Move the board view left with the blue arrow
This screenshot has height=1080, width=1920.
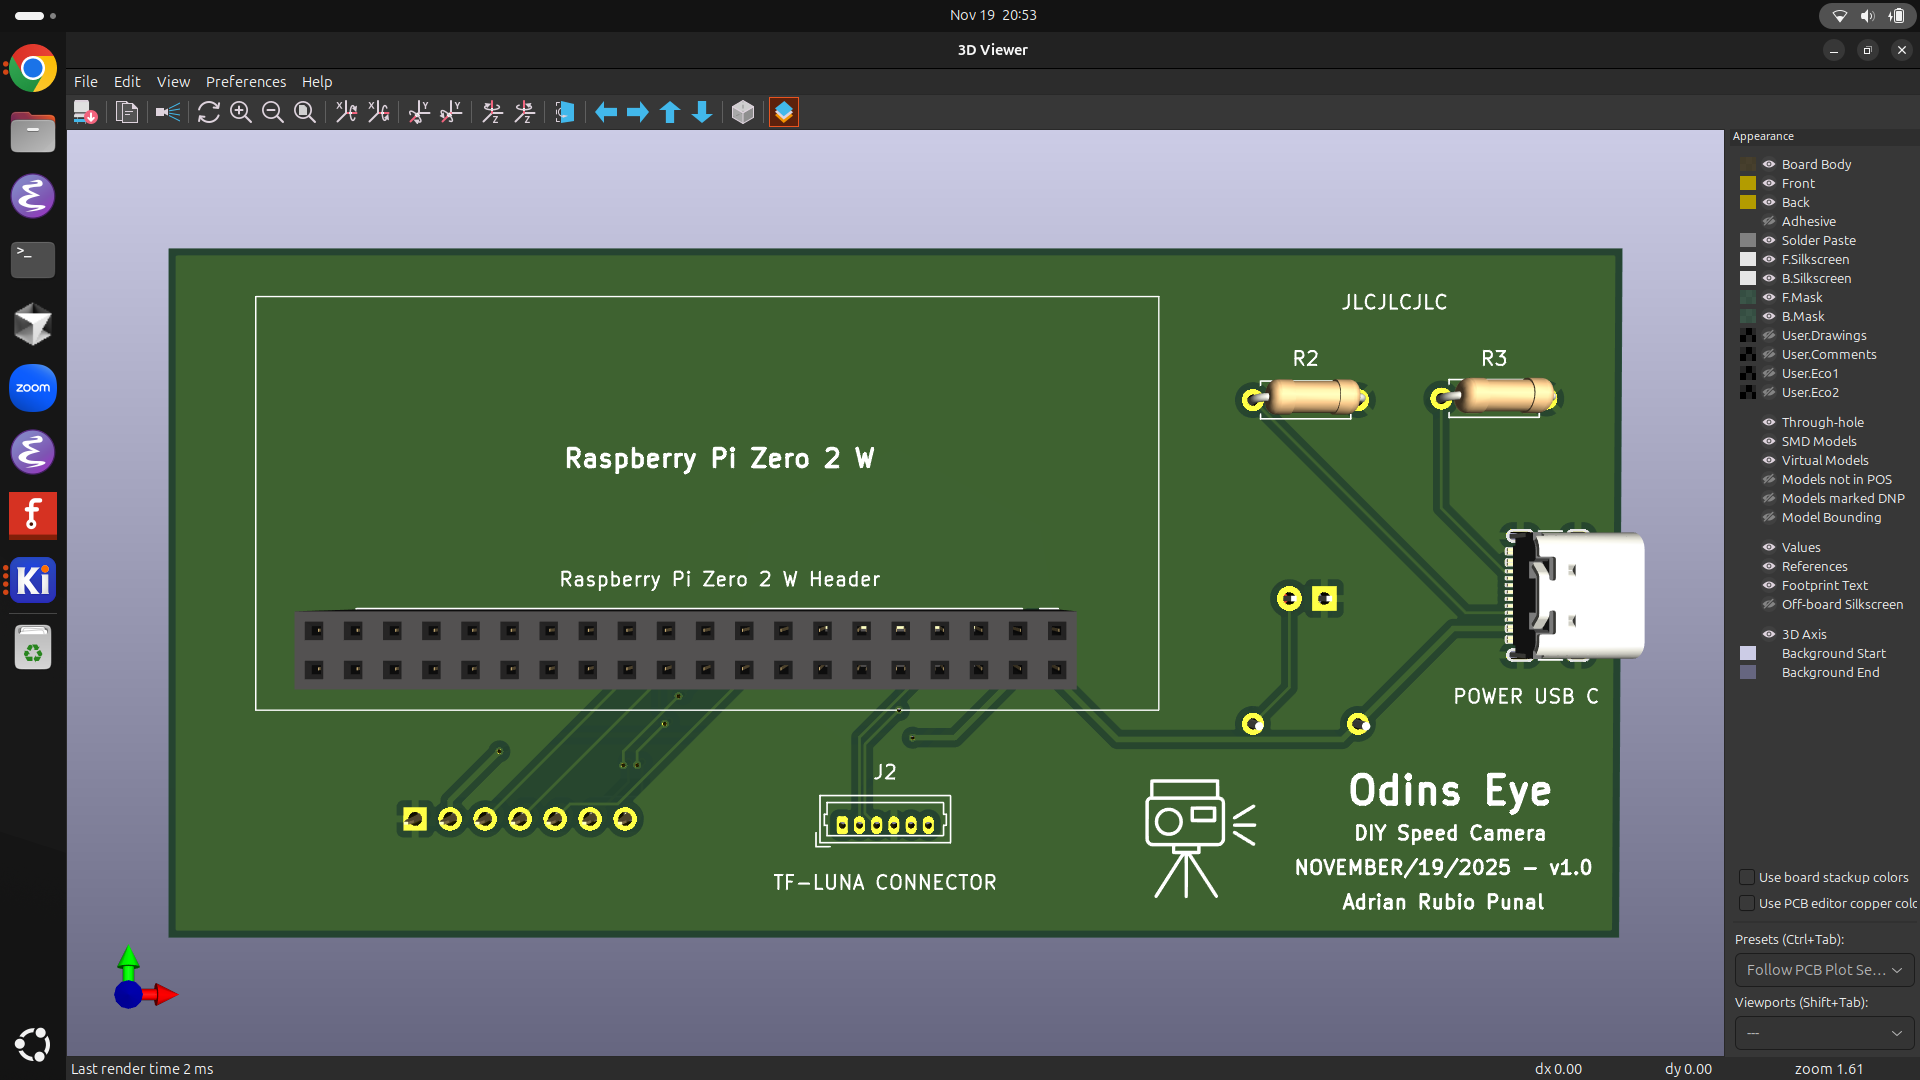(605, 112)
